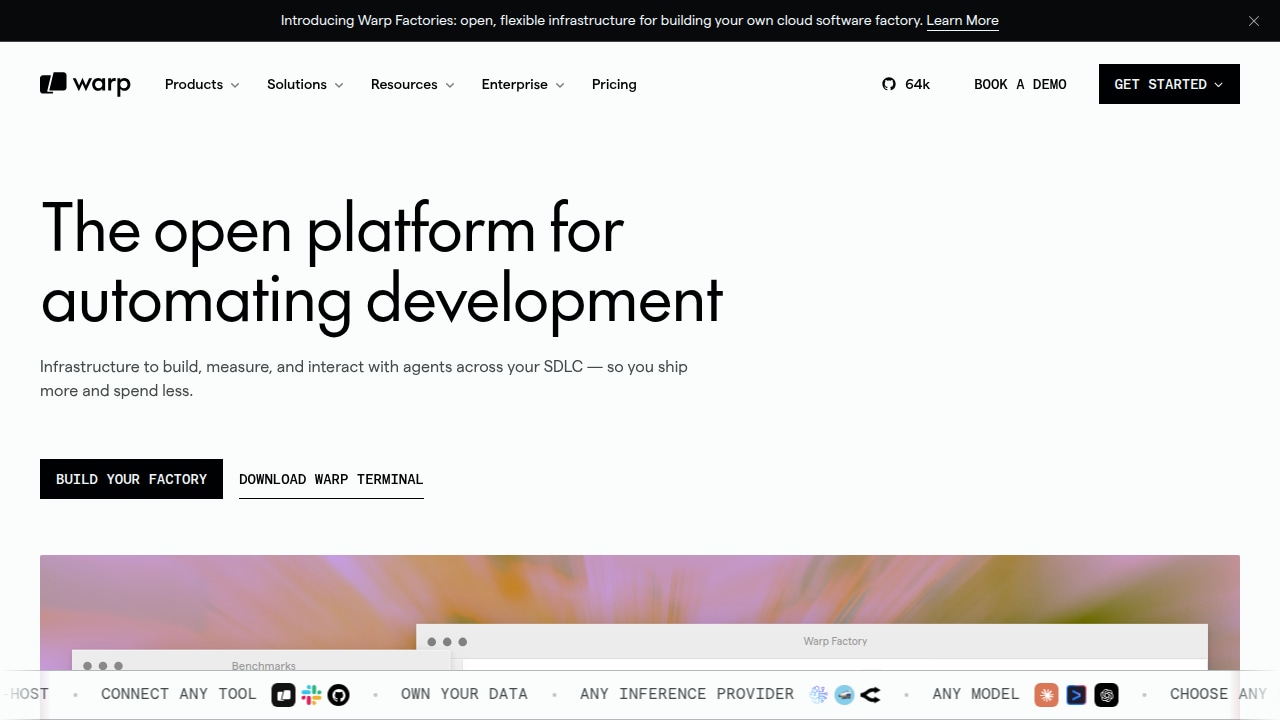Click the GitHub icon in the bottom ticker

[x=339, y=695]
